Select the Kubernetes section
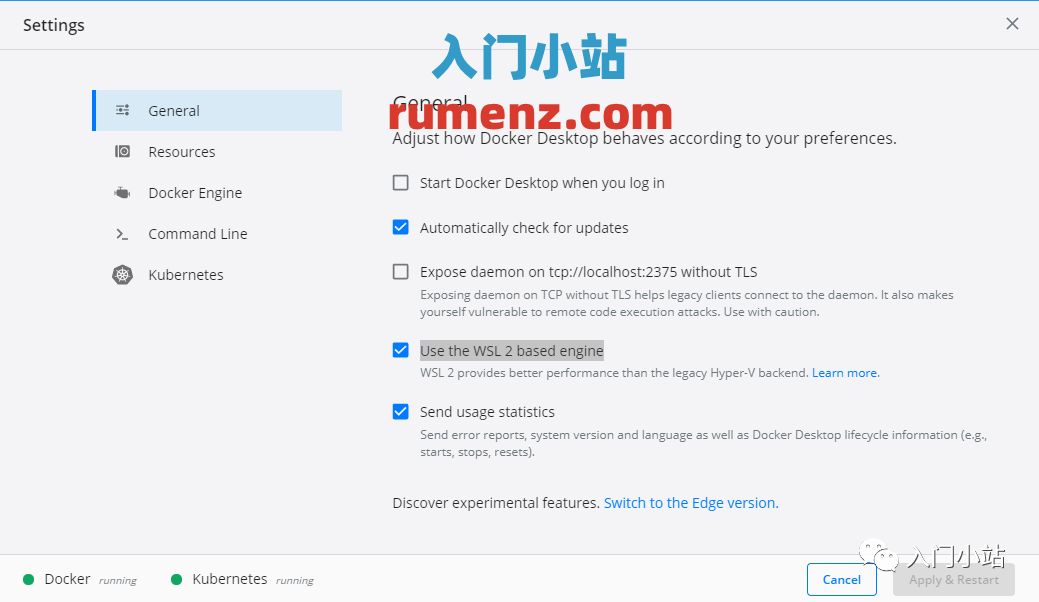 coord(217,275)
